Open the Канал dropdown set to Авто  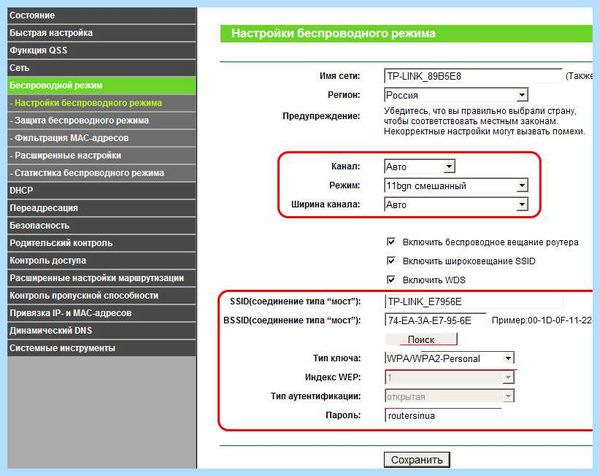(419, 166)
